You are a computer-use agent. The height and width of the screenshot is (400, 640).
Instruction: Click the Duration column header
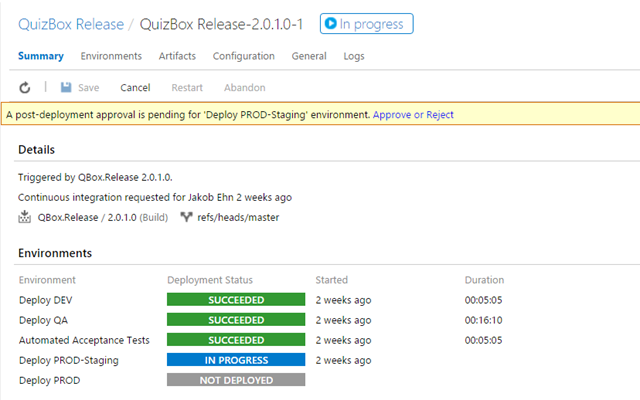pos(484,280)
